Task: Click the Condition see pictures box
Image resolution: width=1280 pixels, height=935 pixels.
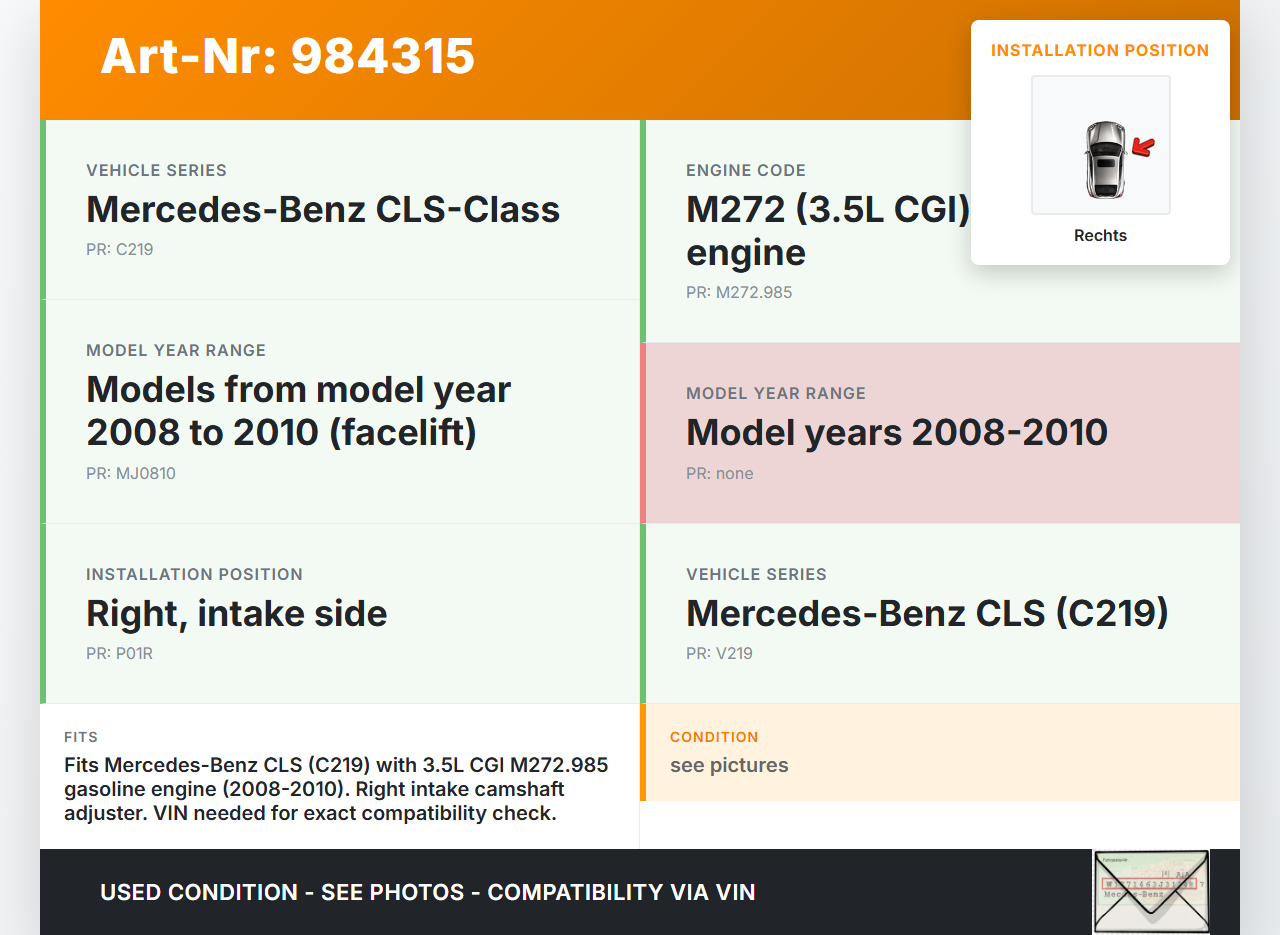Action: point(940,753)
